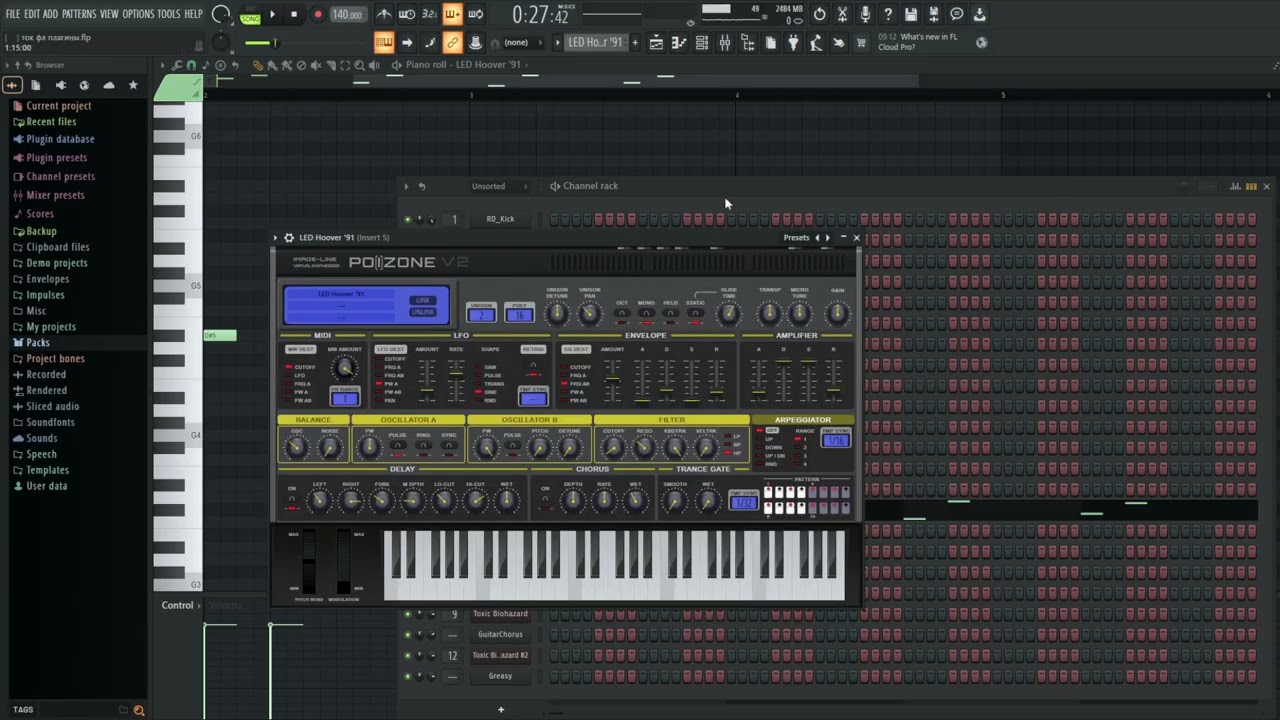Screen dimensions: 1280x720
Task: Open the FILE menu
Action: 13,14
